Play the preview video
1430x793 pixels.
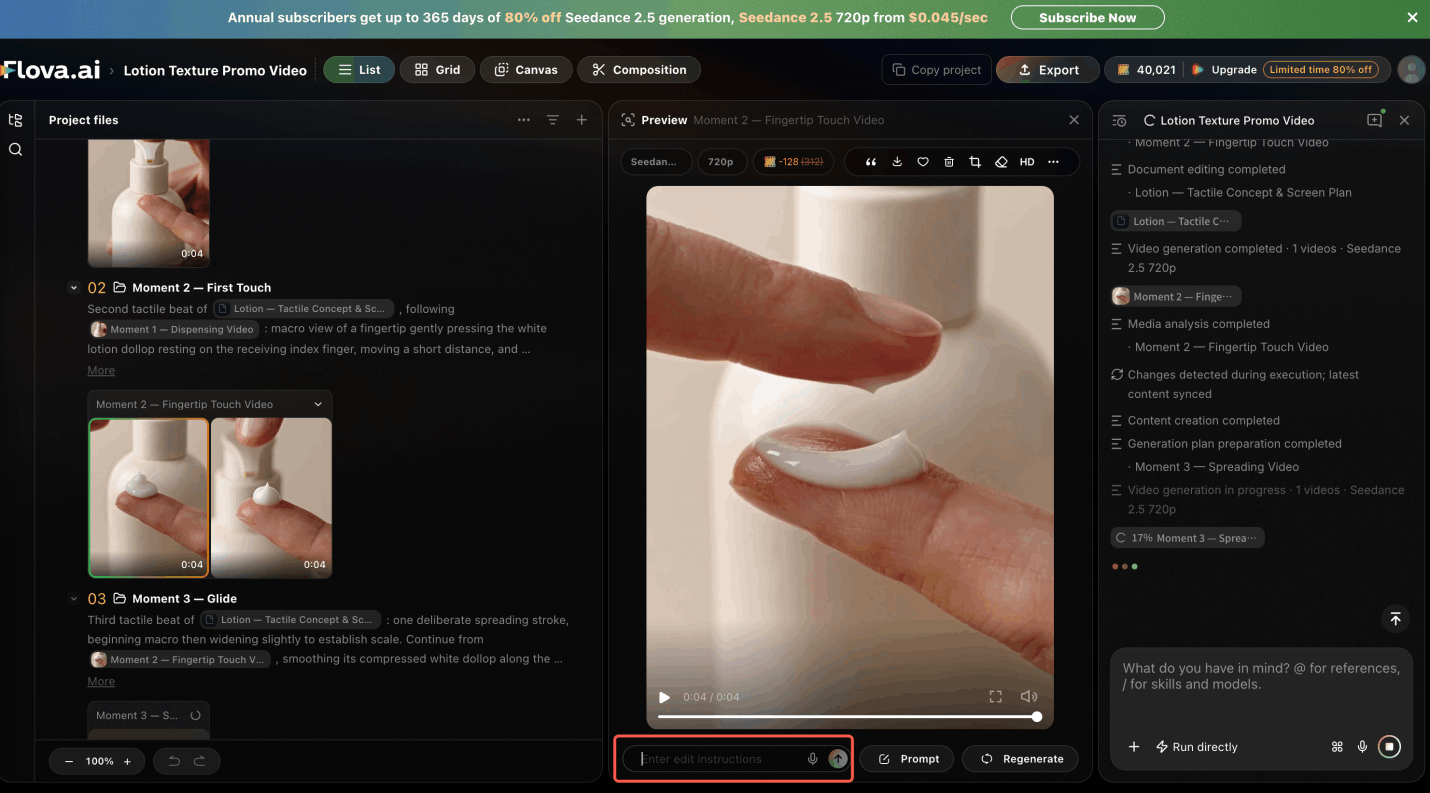pos(665,697)
